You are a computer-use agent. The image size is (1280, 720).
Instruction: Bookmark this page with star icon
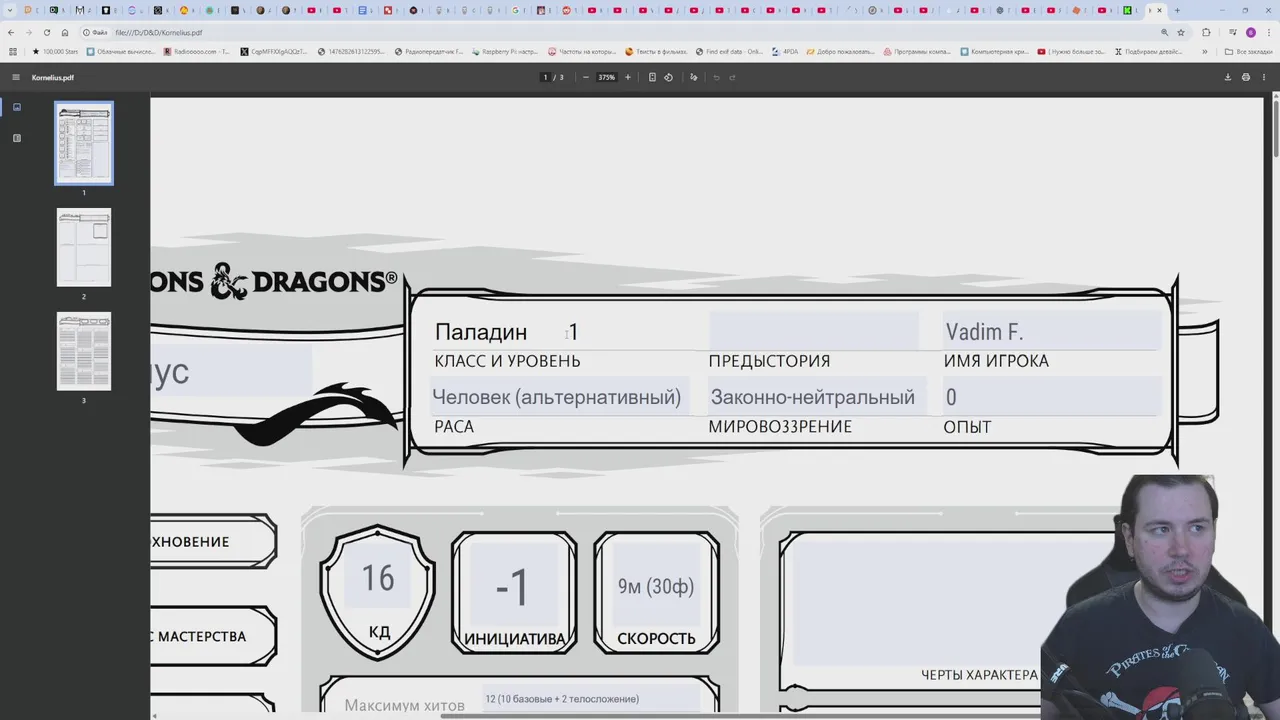pyautogui.click(x=1181, y=32)
